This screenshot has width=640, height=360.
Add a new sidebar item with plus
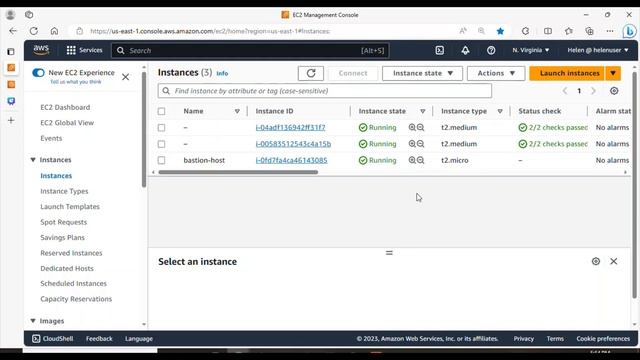[11, 120]
